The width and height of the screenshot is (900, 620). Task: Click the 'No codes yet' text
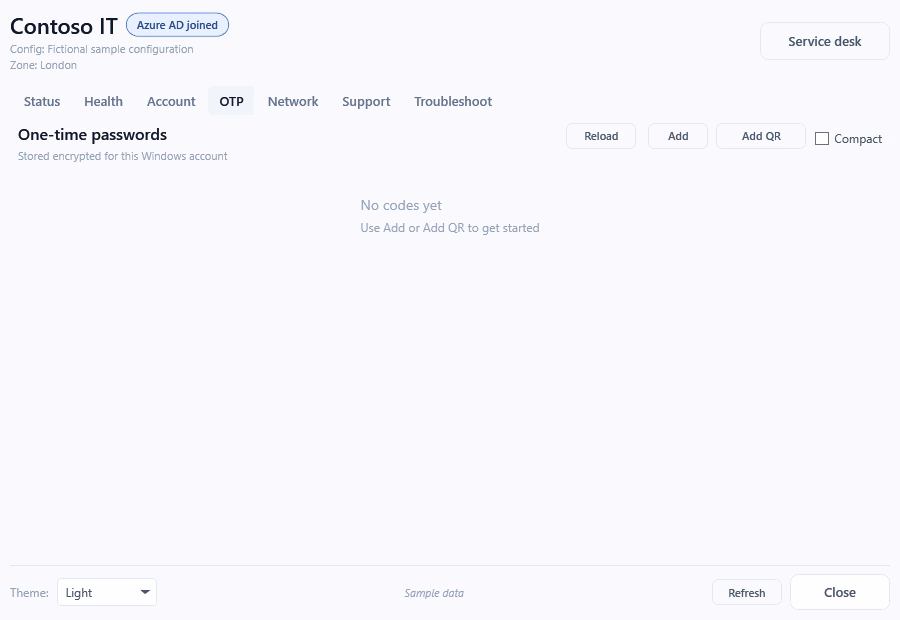(401, 206)
